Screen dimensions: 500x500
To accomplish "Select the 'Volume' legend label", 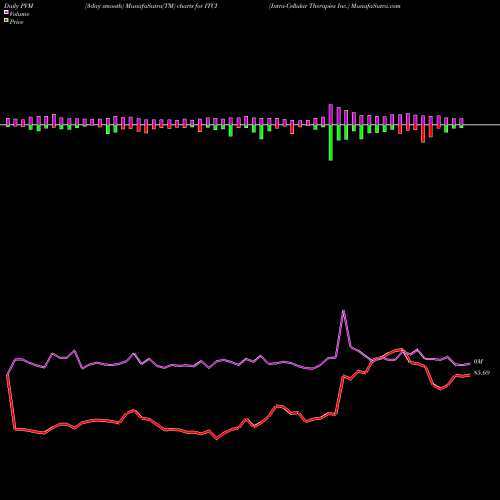I will (x=19, y=14).
